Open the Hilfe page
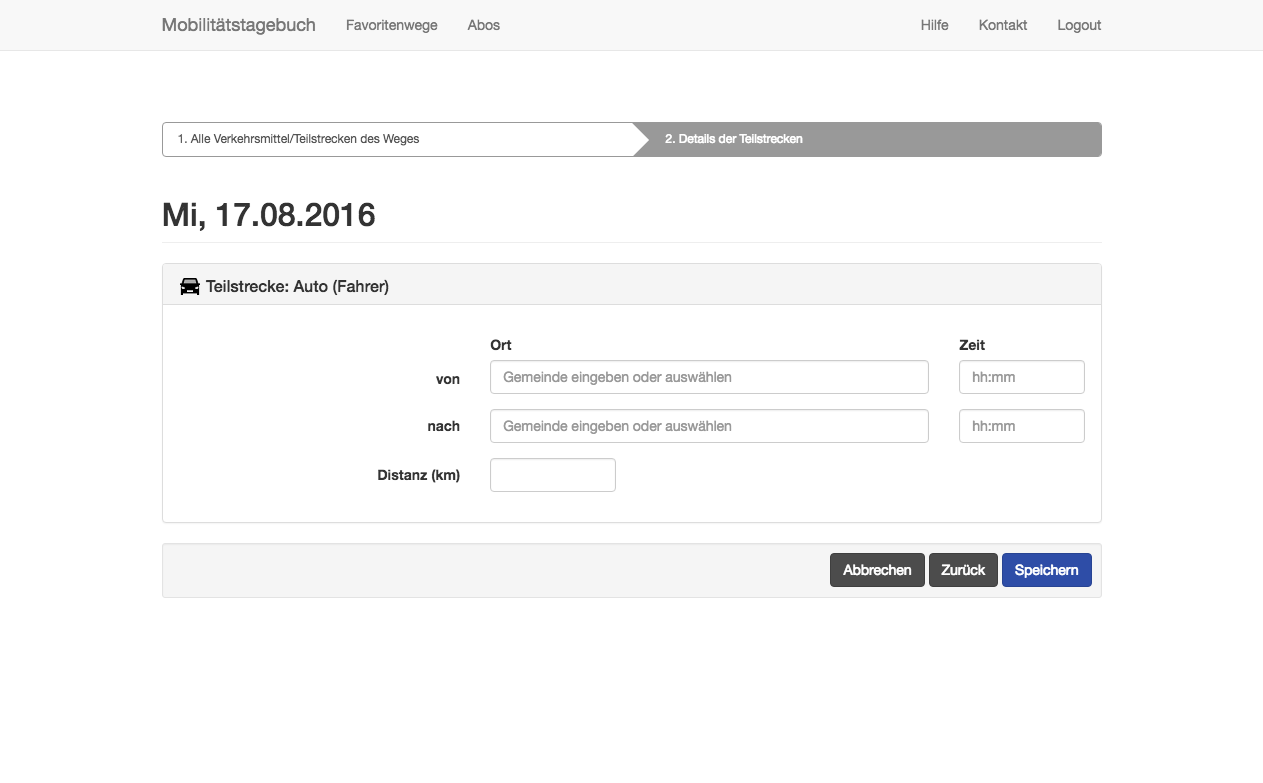The image size is (1263, 783). (x=934, y=25)
